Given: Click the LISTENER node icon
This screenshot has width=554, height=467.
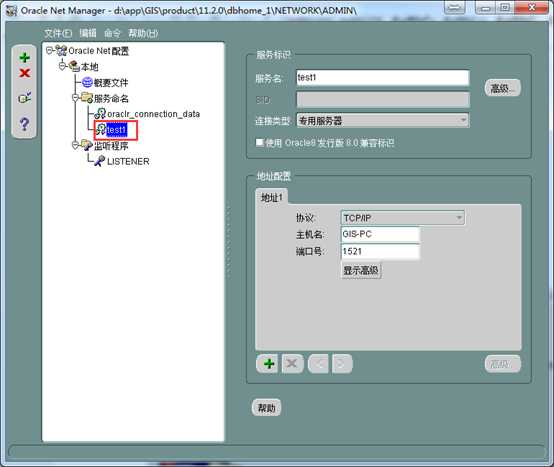Looking at the screenshot, I should [x=100, y=161].
